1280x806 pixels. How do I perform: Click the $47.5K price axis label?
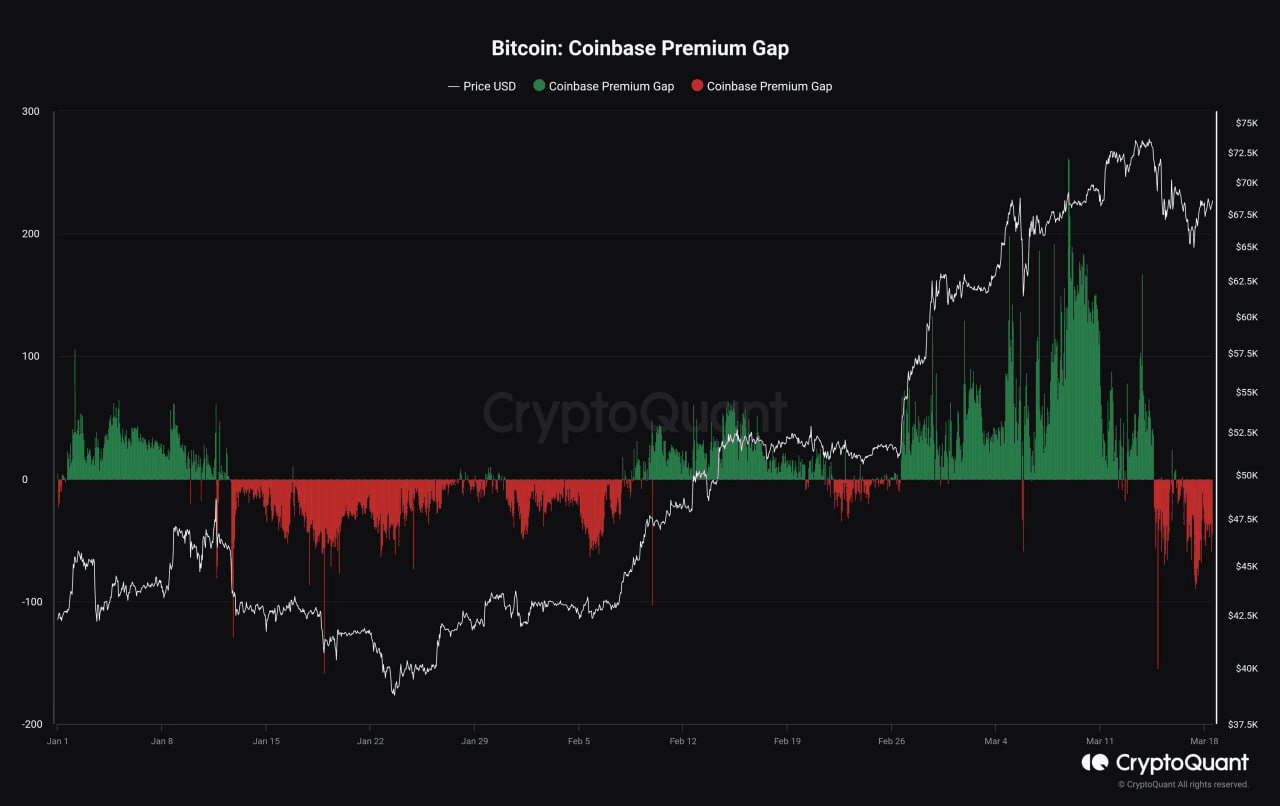(1243, 520)
